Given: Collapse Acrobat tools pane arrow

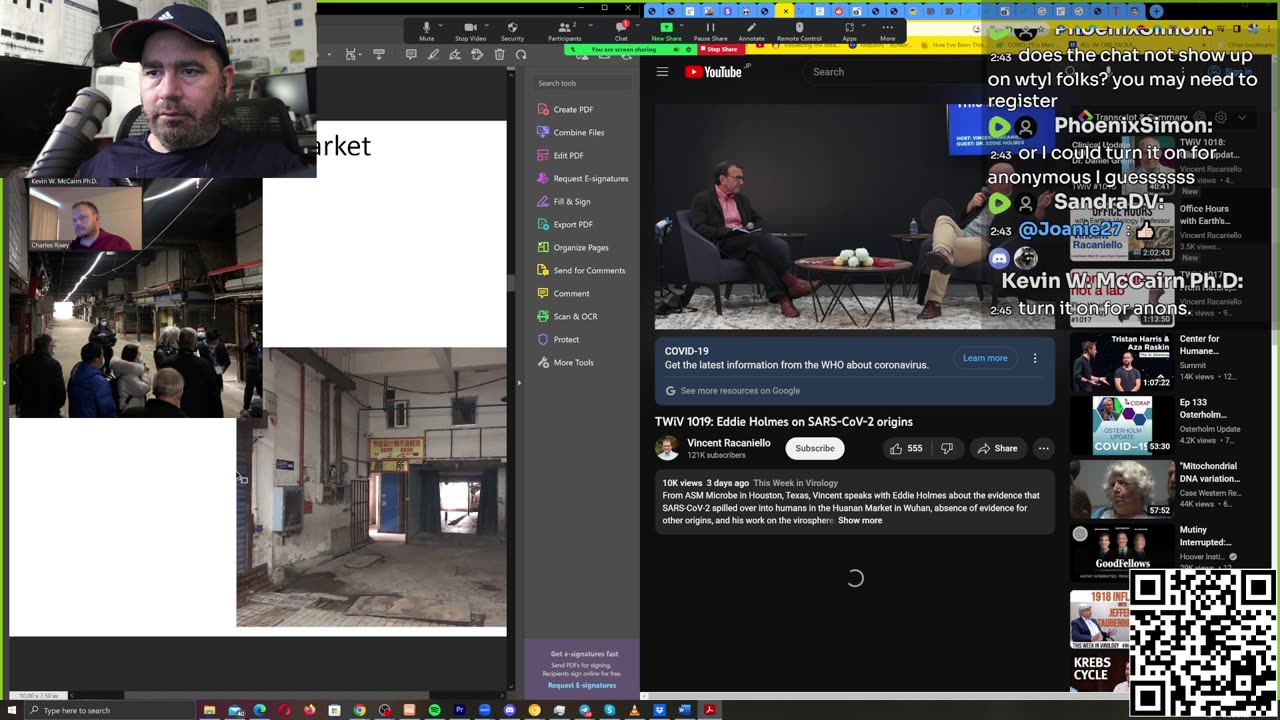Looking at the screenshot, I should click(x=518, y=382).
